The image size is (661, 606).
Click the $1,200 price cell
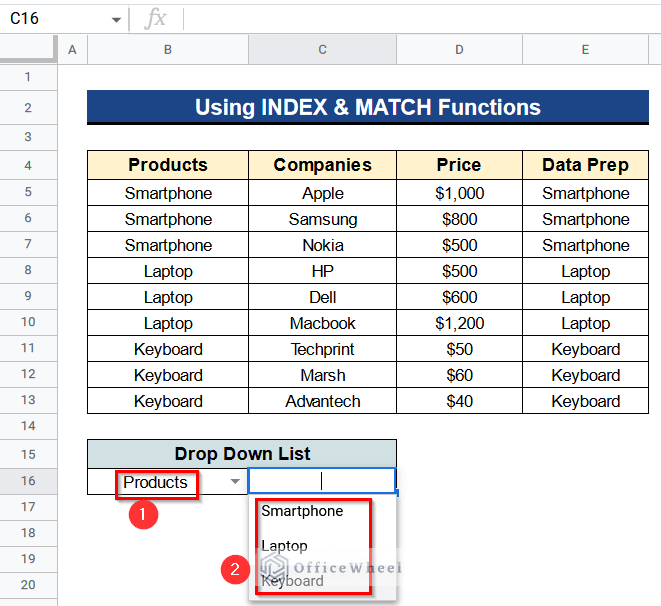[x=459, y=323]
